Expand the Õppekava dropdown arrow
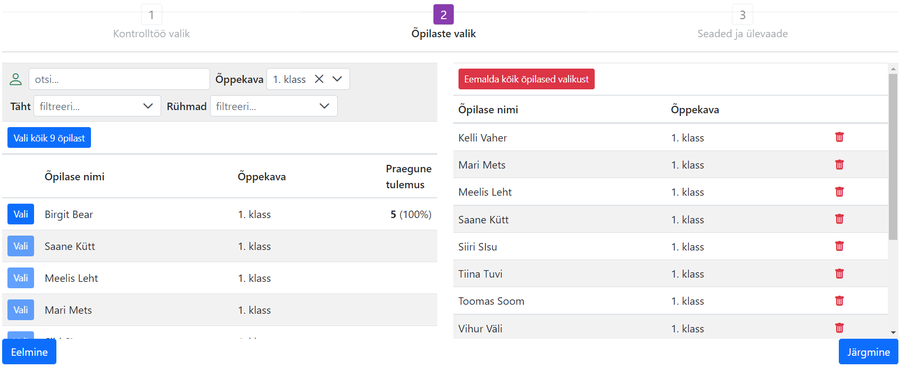The width and height of the screenshot is (900, 368). 338,79
